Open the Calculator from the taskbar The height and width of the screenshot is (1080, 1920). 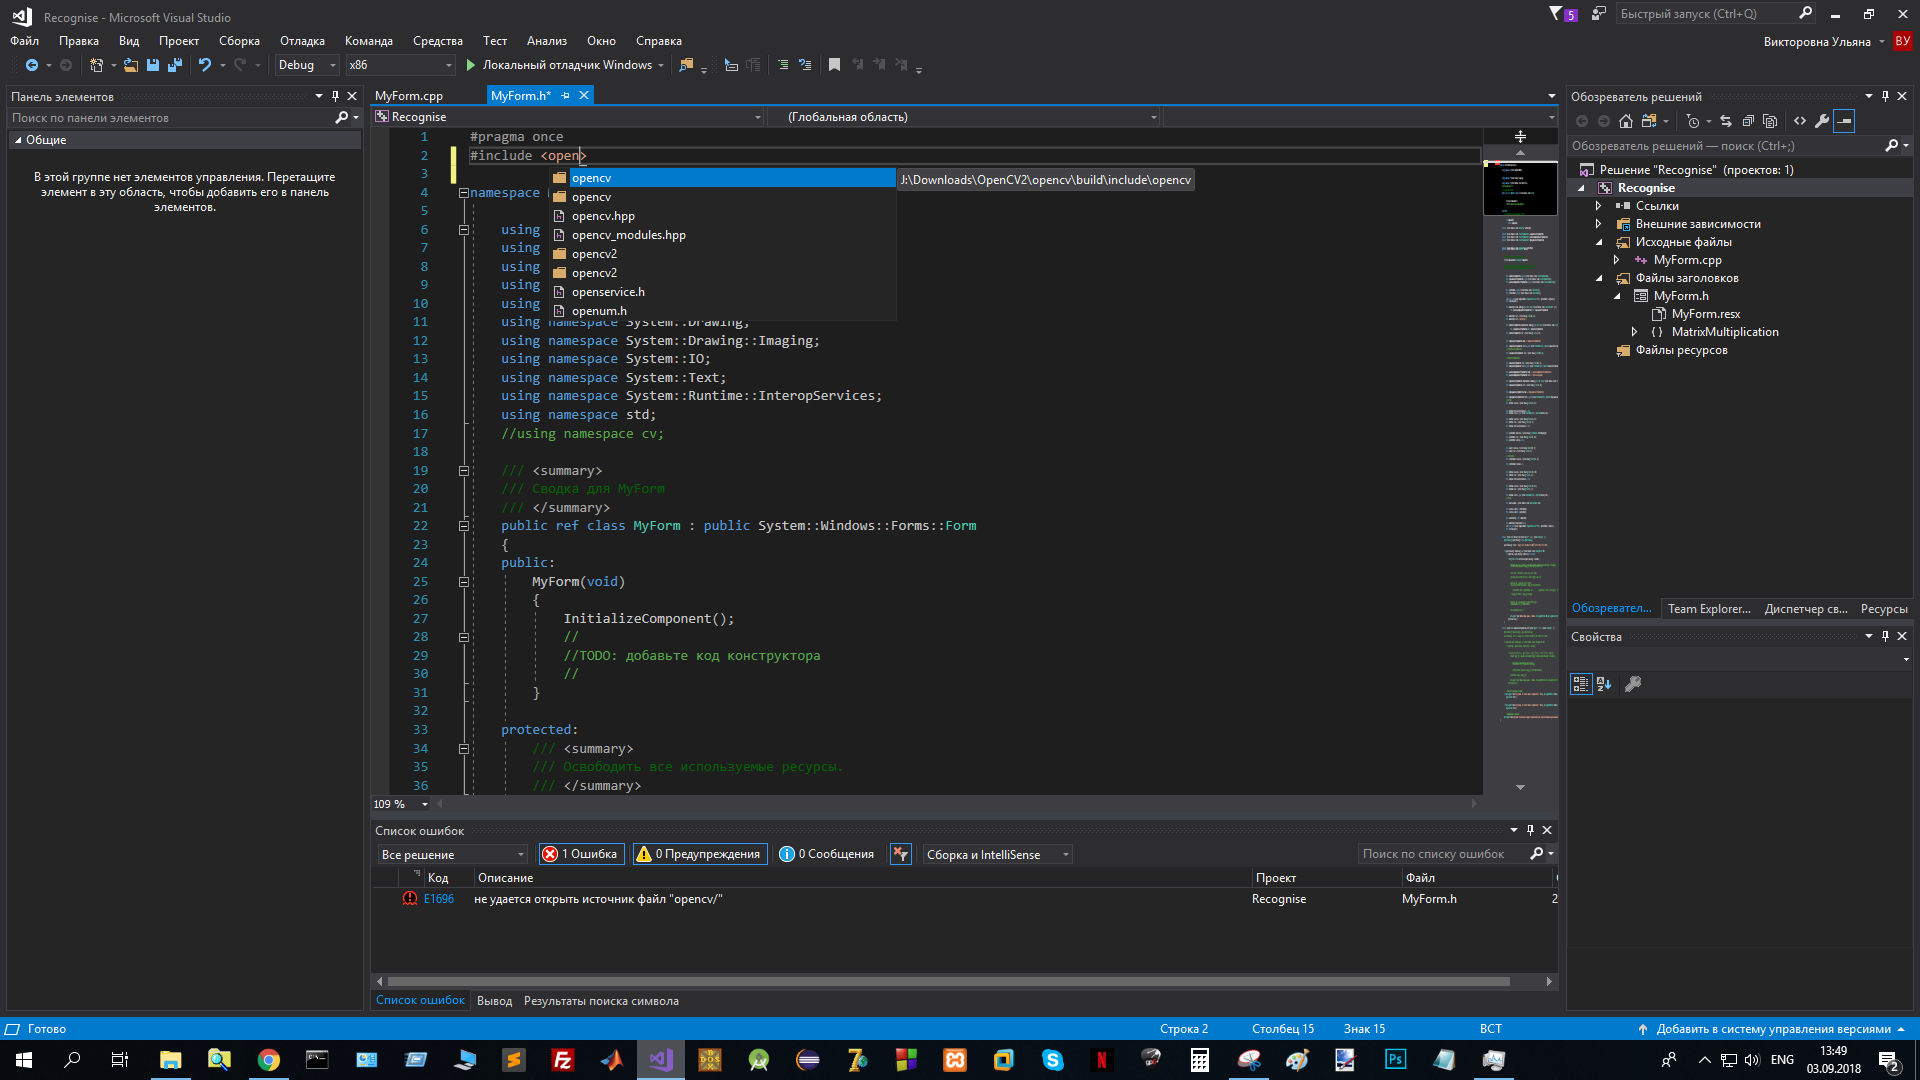1199,1060
